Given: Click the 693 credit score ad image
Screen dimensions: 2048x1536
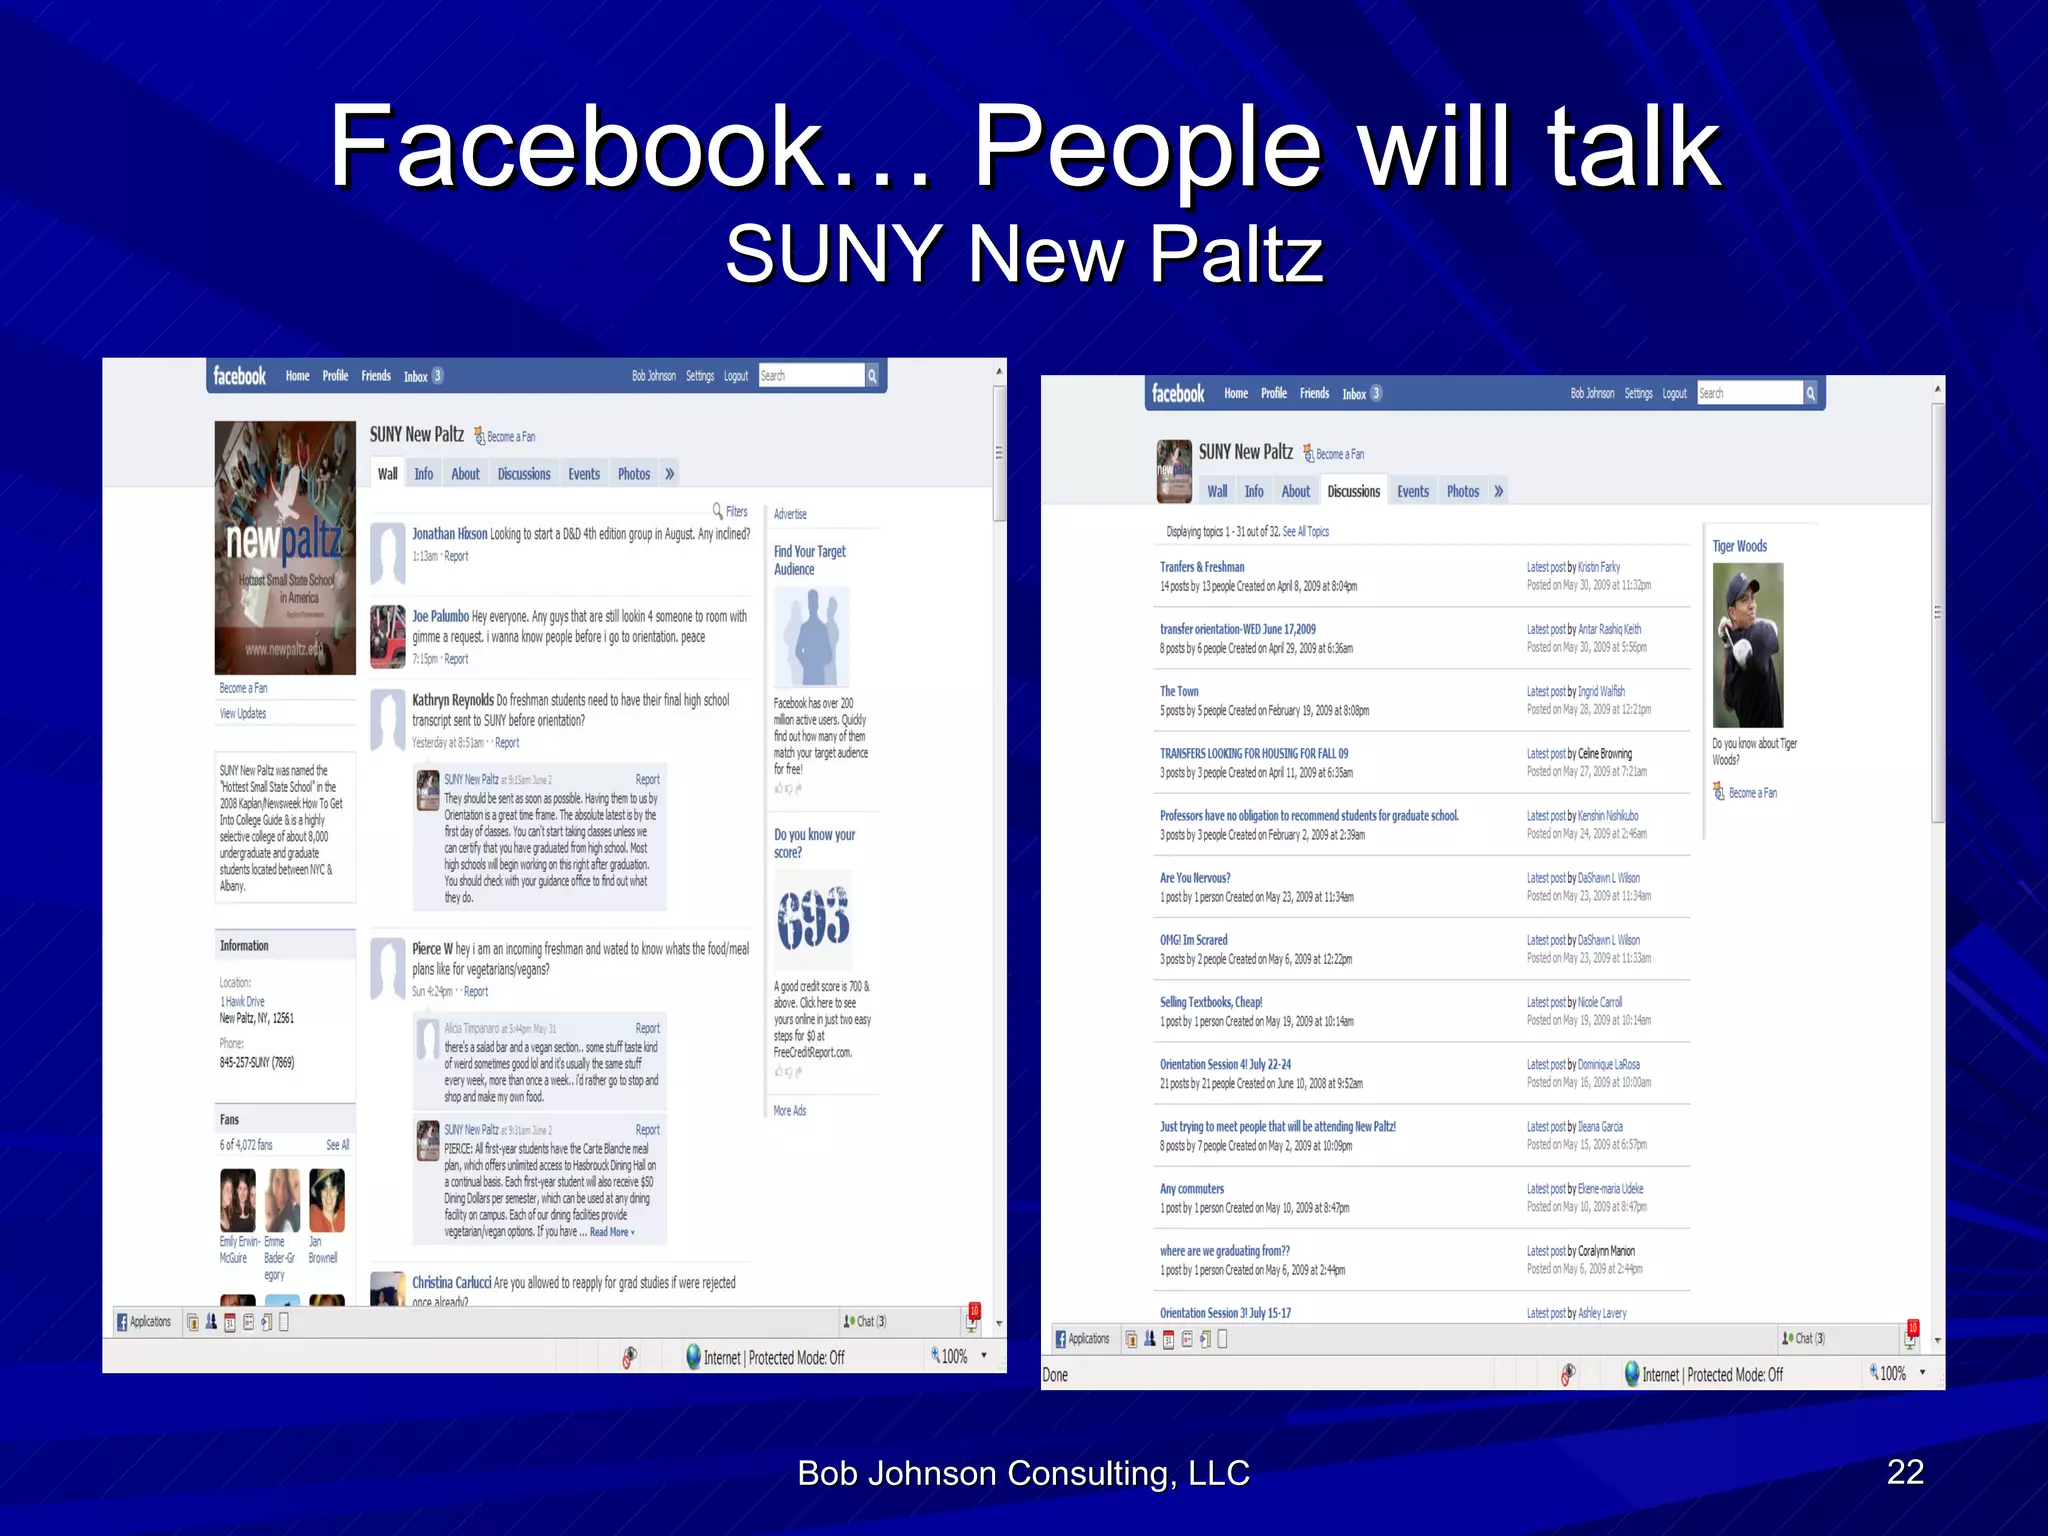Looking at the screenshot, I should [x=813, y=920].
